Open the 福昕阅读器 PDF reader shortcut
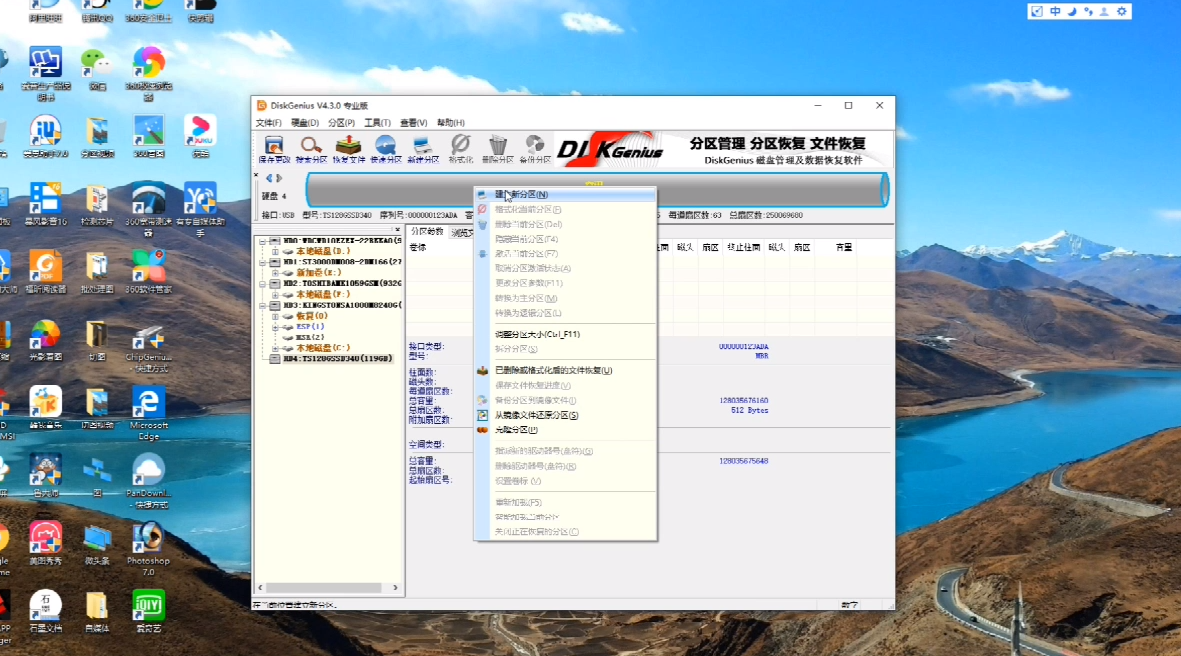Screen dimensions: 1181x656 (x=45, y=271)
